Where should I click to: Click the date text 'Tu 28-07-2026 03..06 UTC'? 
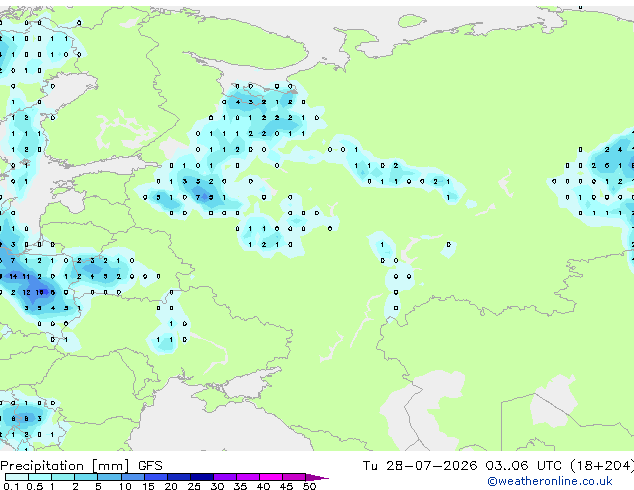click(x=463, y=465)
